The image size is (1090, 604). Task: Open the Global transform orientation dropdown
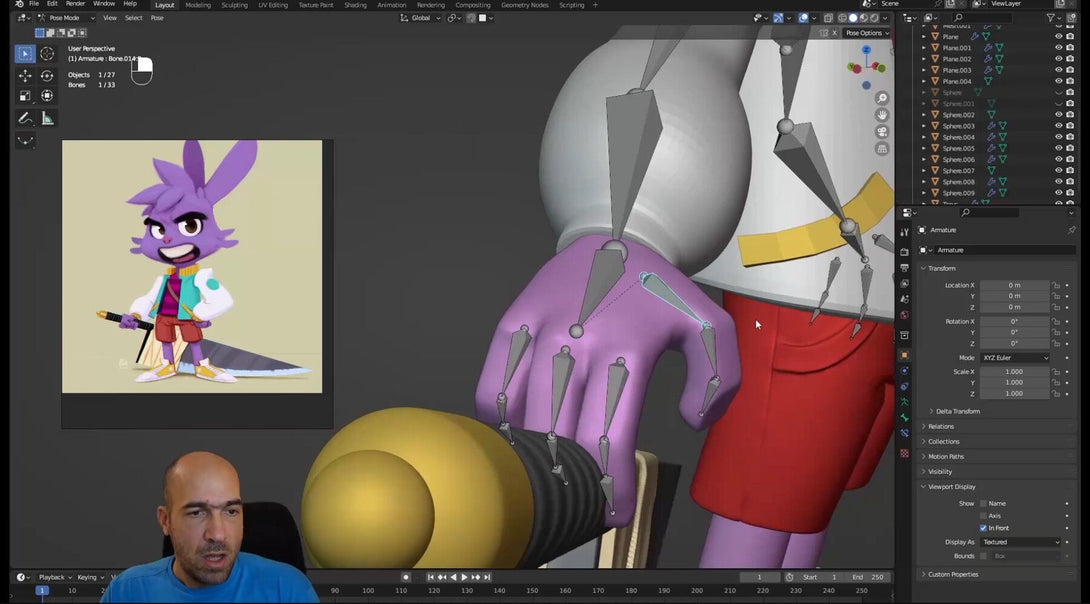(x=421, y=18)
